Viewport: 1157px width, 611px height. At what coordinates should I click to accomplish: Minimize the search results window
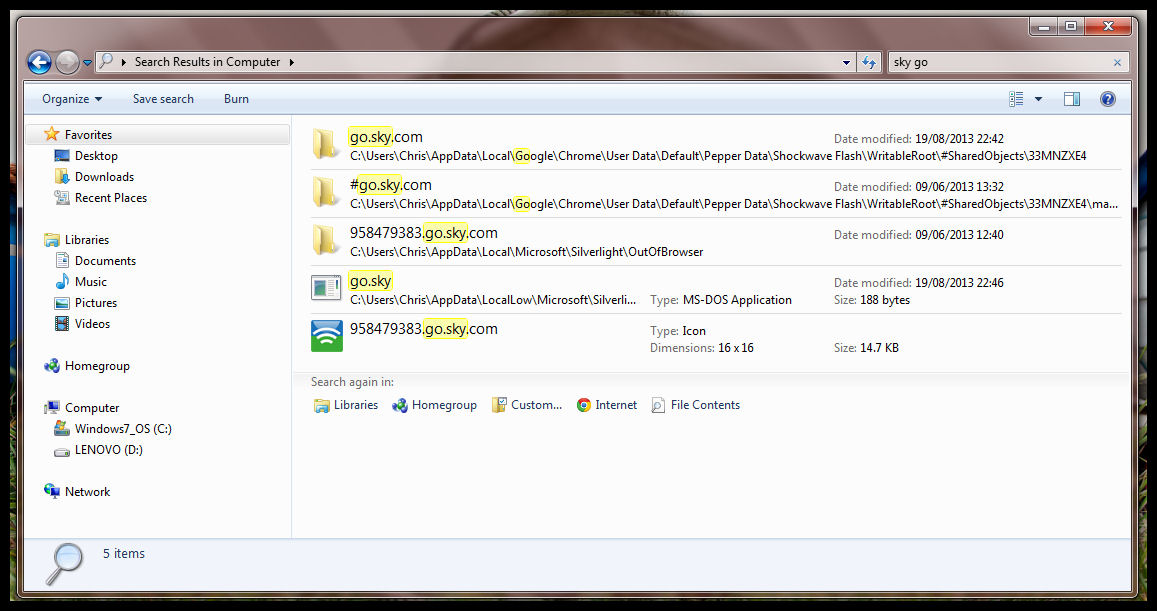pyautogui.click(x=1043, y=27)
